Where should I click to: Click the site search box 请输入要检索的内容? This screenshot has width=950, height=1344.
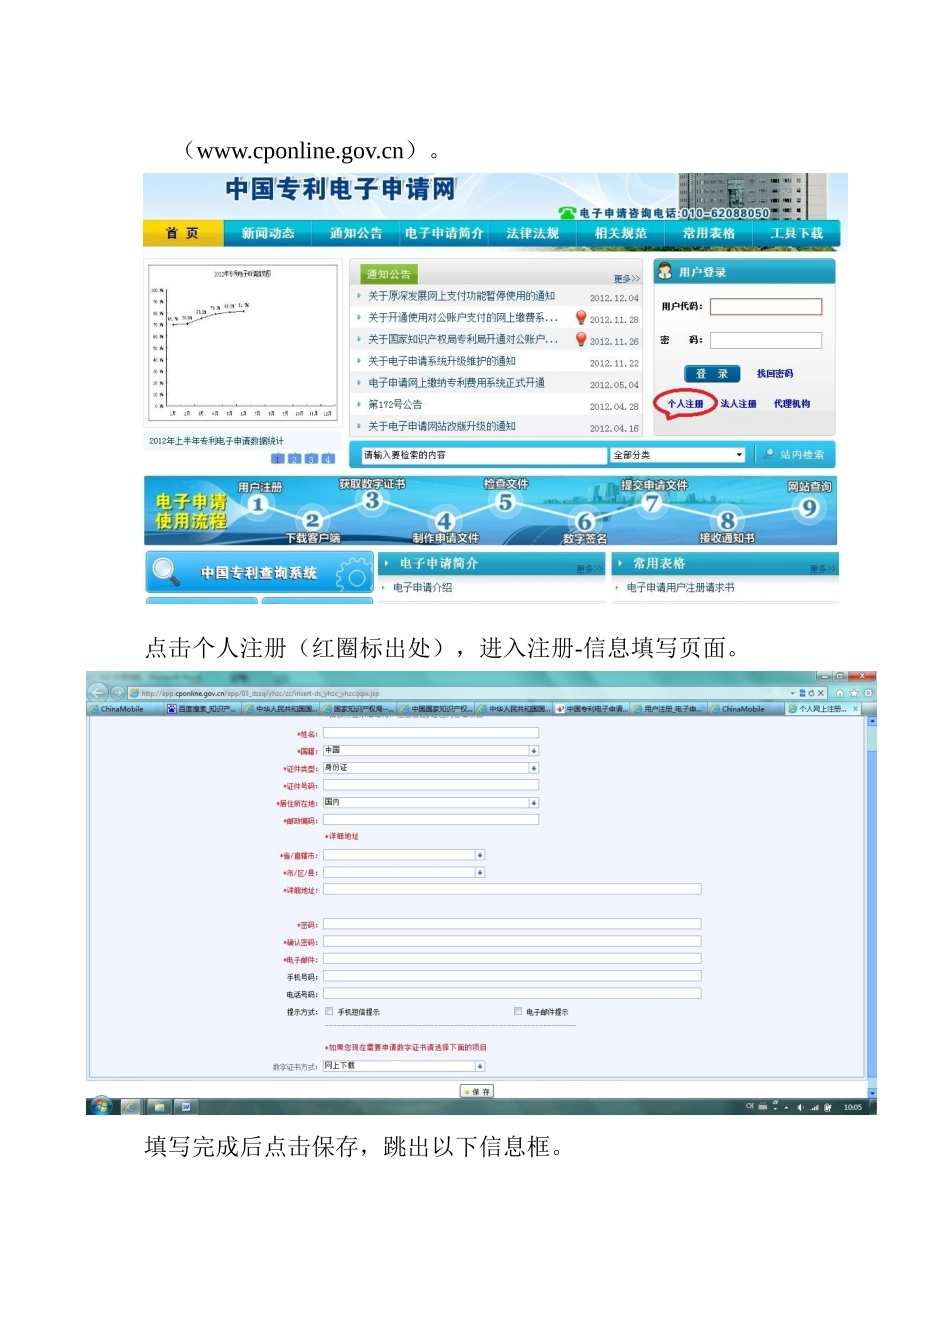pyautogui.click(x=484, y=455)
